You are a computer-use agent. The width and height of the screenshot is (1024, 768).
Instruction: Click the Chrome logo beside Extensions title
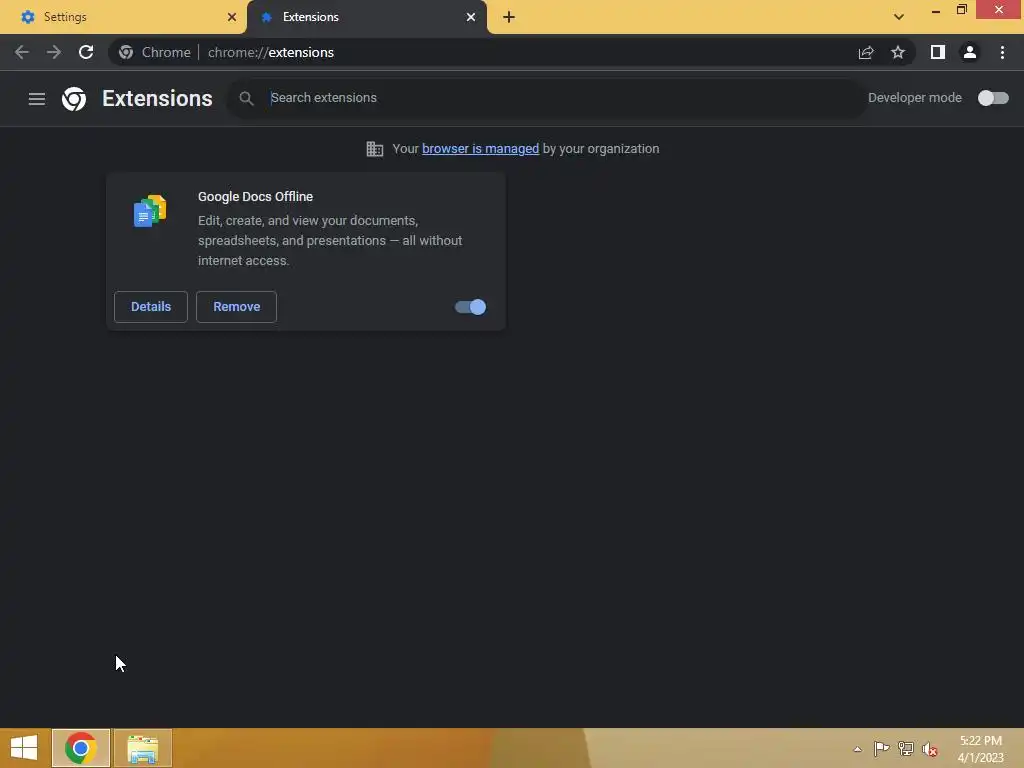tap(74, 99)
